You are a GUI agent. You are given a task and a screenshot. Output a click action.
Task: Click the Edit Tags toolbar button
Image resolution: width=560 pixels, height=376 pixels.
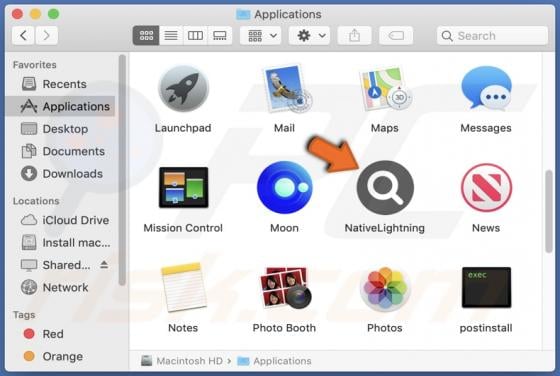[396, 35]
